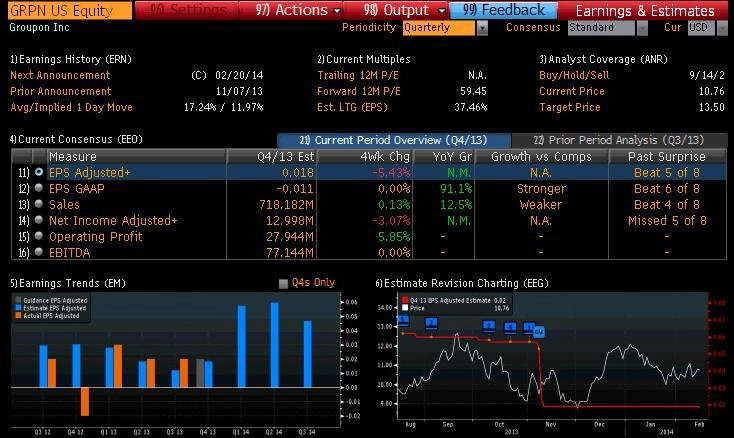Click the 'Beat 5 of 8' cell
This screenshot has height=438, width=734.
(667, 173)
